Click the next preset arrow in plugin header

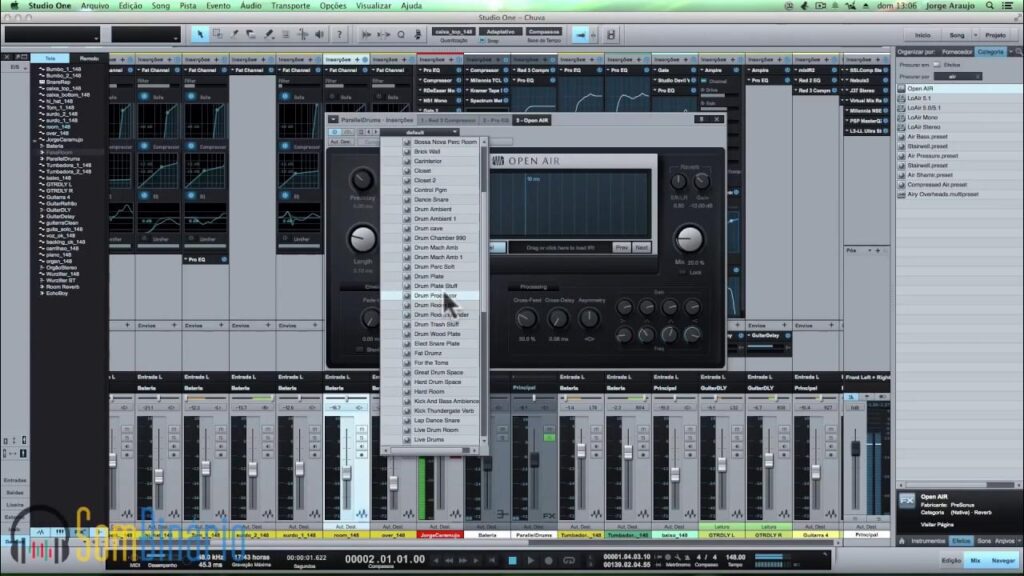tap(376, 132)
